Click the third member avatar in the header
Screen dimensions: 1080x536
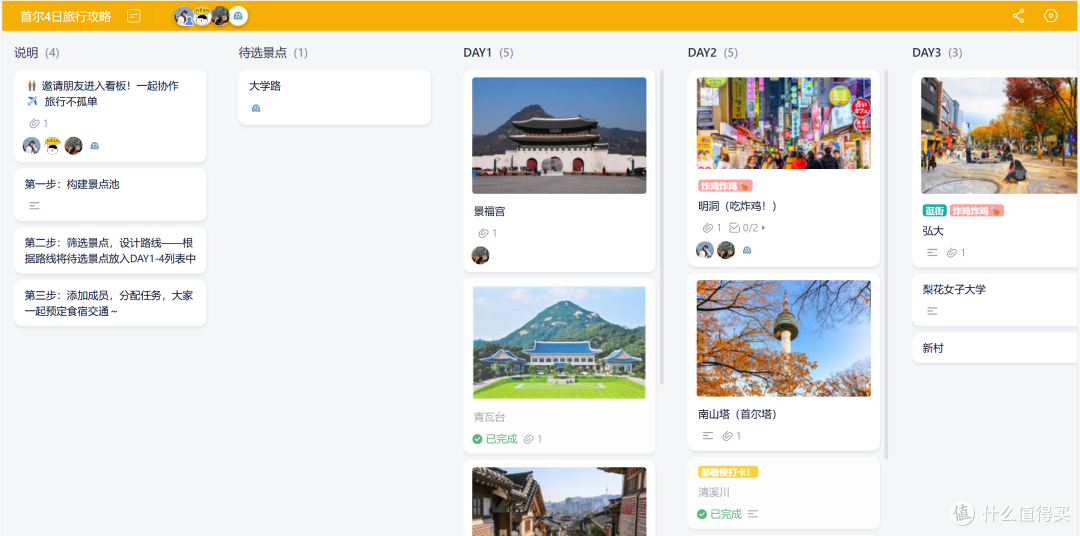tap(220, 16)
